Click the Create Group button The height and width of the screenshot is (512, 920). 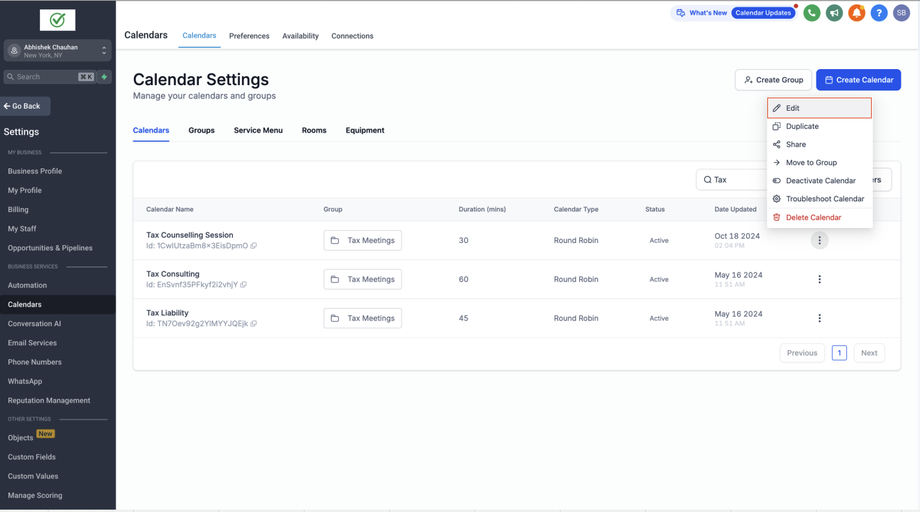[773, 80]
